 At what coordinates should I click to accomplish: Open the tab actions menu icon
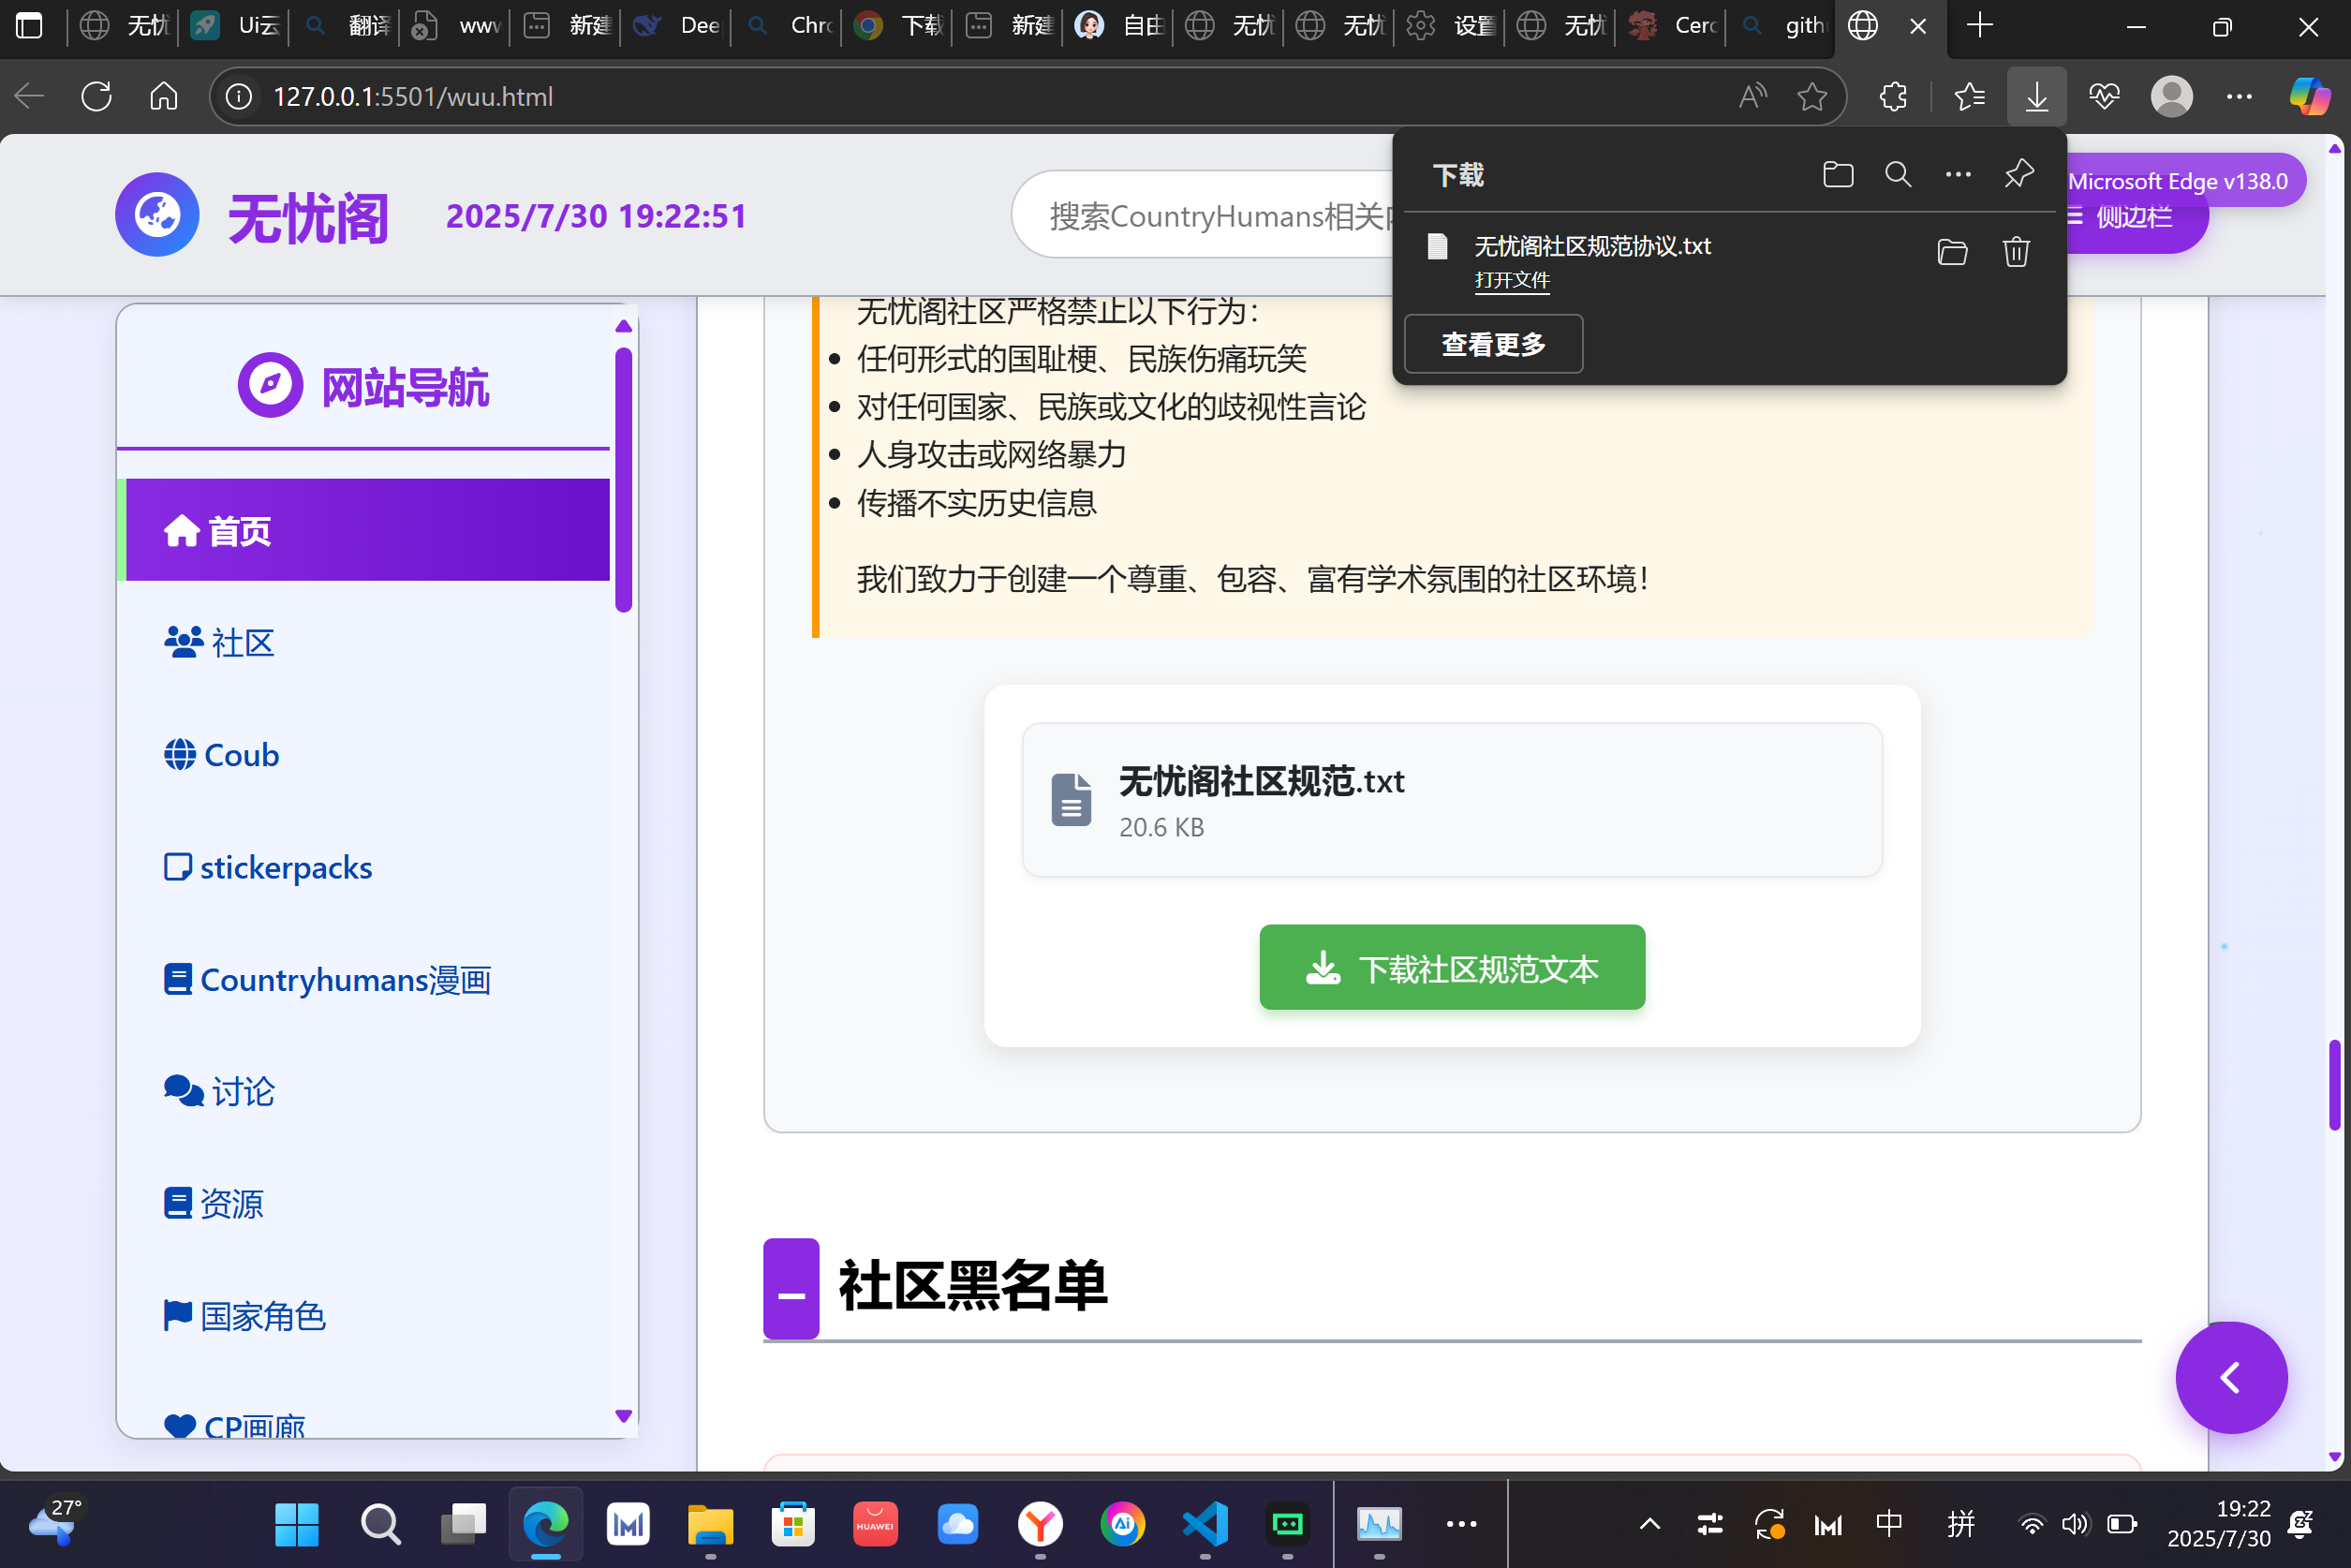tap(29, 26)
